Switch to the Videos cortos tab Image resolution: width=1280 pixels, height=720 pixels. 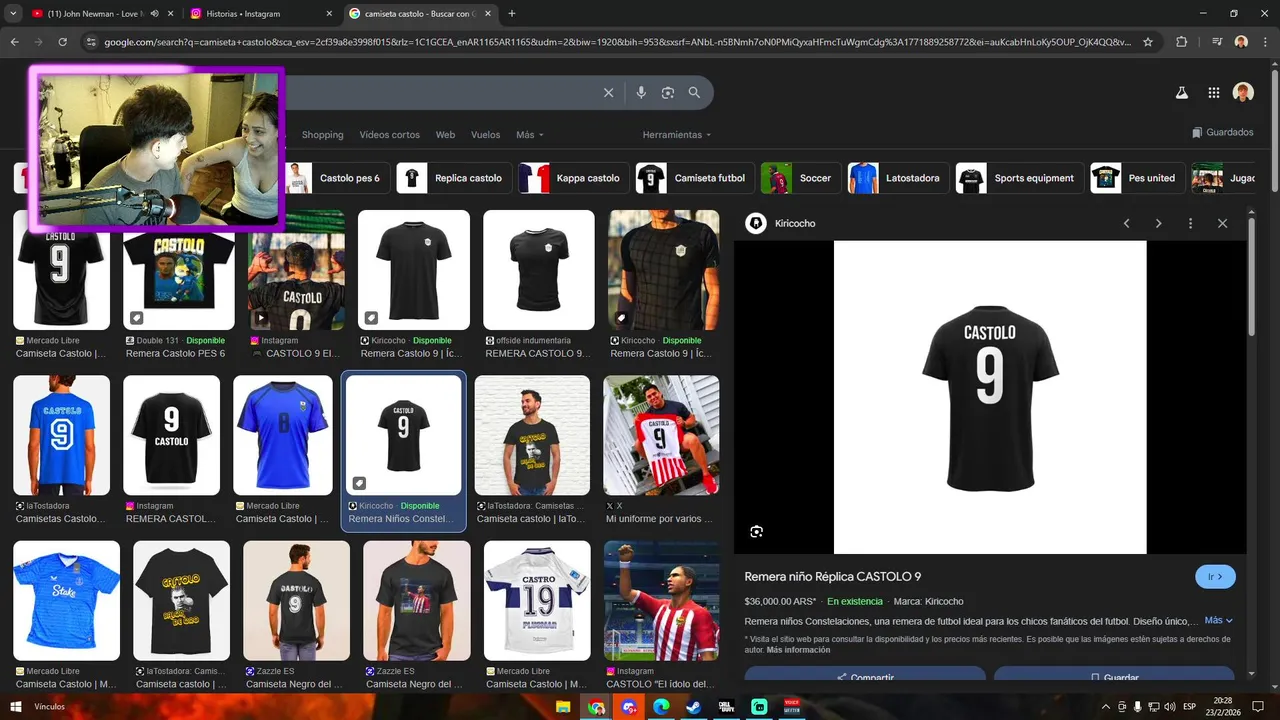pos(390,135)
